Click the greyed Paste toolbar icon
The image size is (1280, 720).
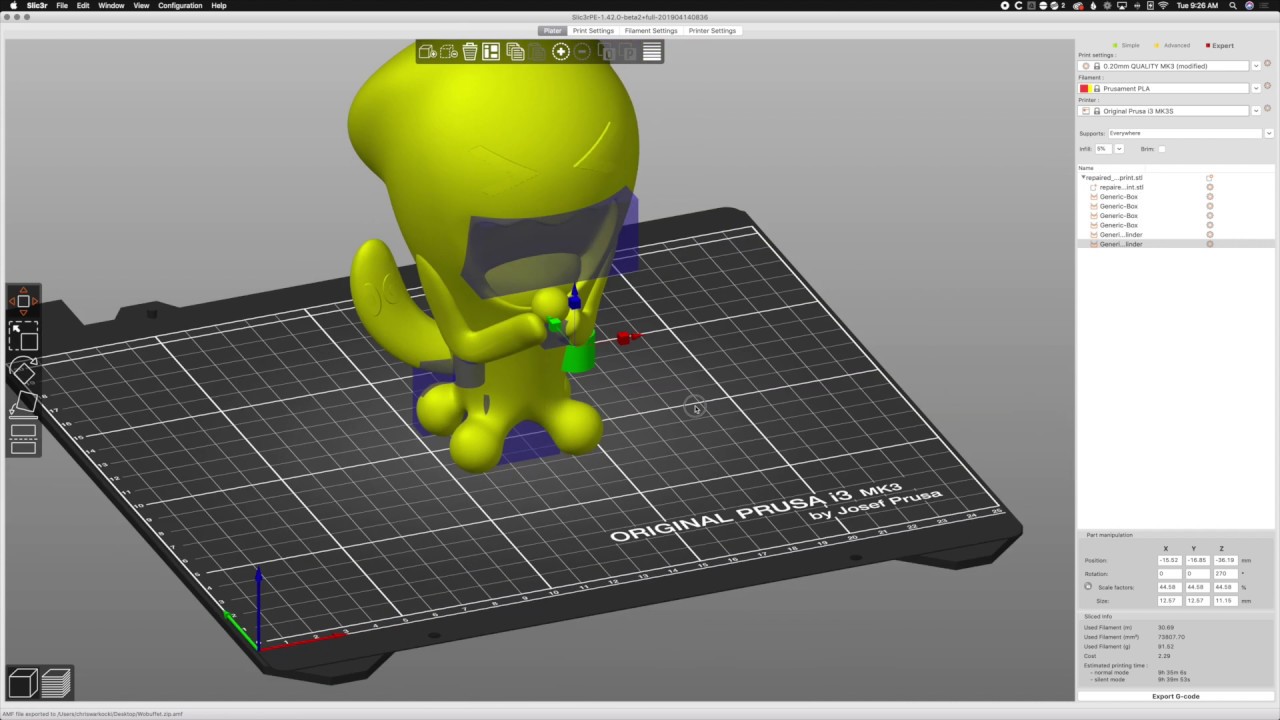coord(538,51)
